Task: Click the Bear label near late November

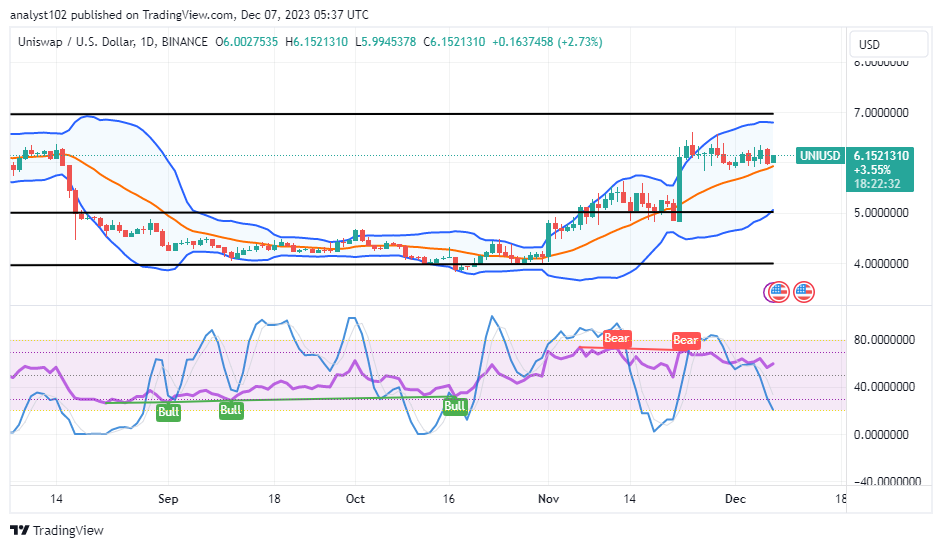Action: [x=685, y=340]
